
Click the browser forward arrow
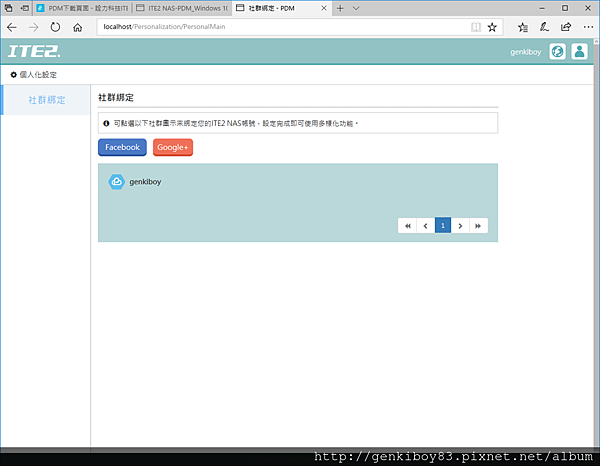click(34, 27)
